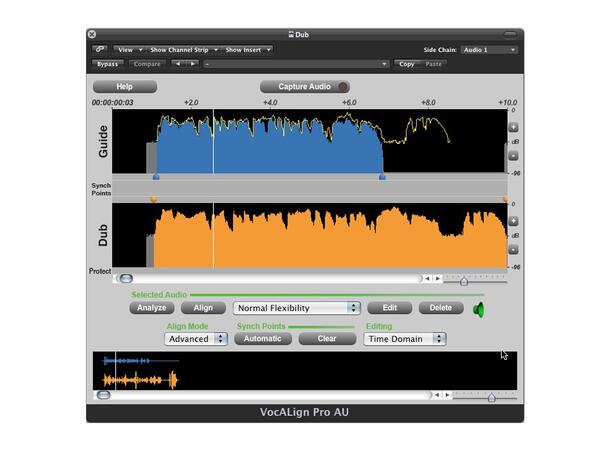This screenshot has width=610, height=450.
Task: Click the Help button
Action: pos(125,86)
